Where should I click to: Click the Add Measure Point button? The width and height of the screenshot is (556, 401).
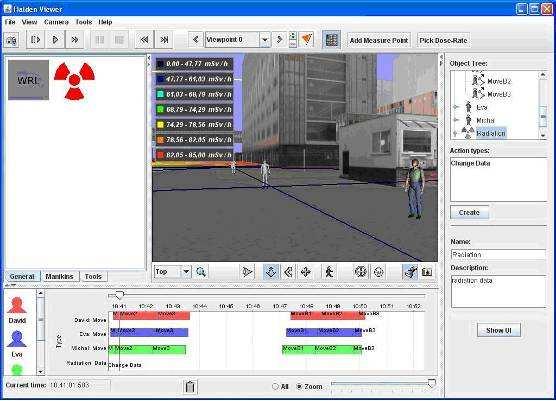tap(378, 40)
